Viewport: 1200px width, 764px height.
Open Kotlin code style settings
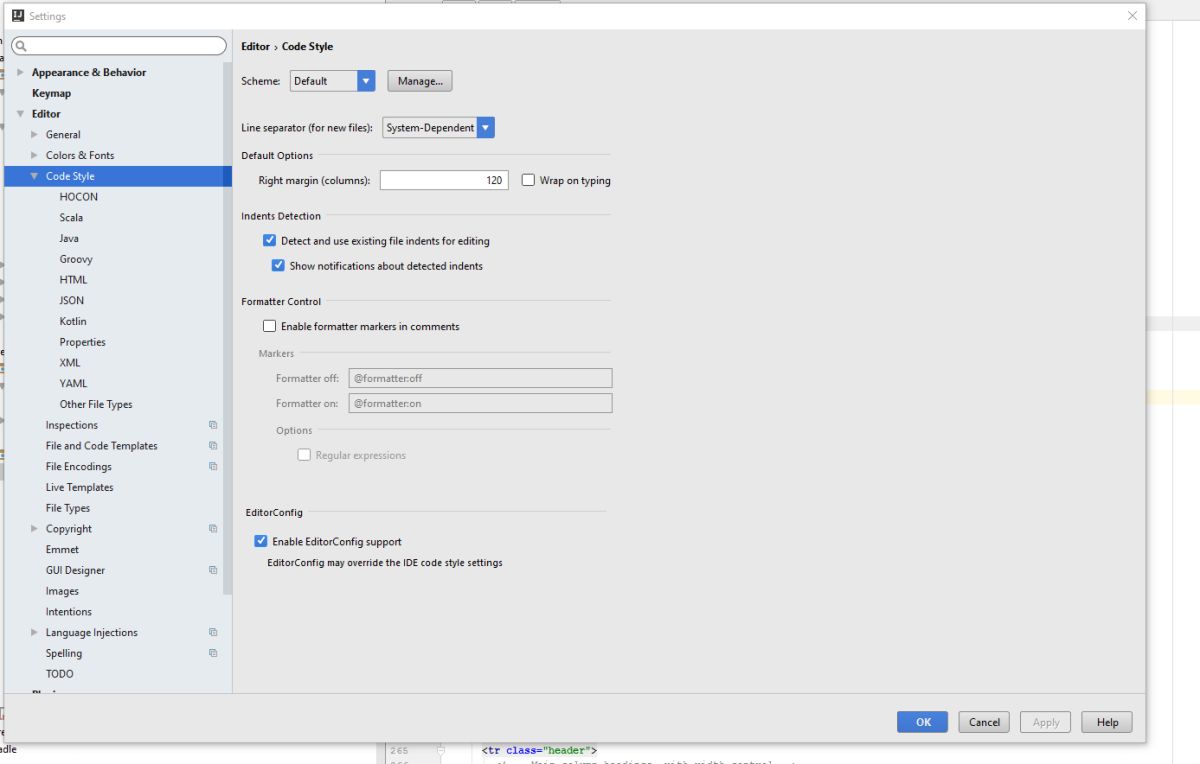(x=73, y=321)
